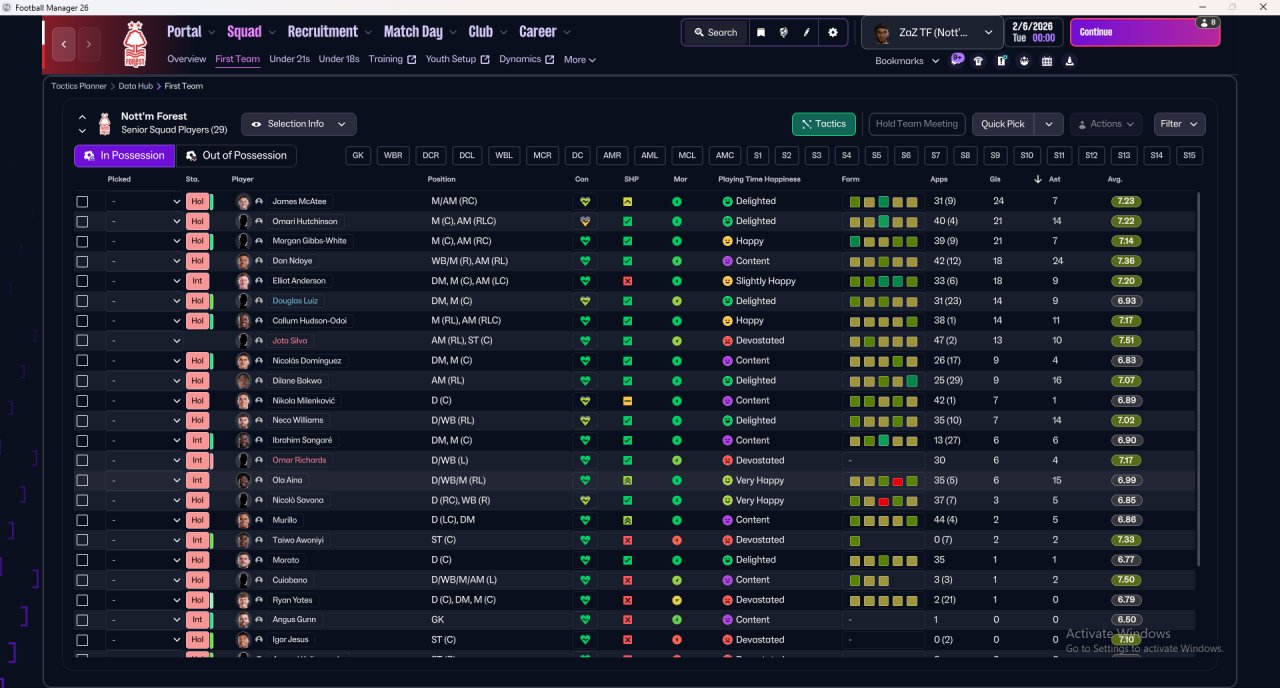Click Morgan Gibbs-White's 7.14 average rating badge
The height and width of the screenshot is (688, 1280).
1126,241
